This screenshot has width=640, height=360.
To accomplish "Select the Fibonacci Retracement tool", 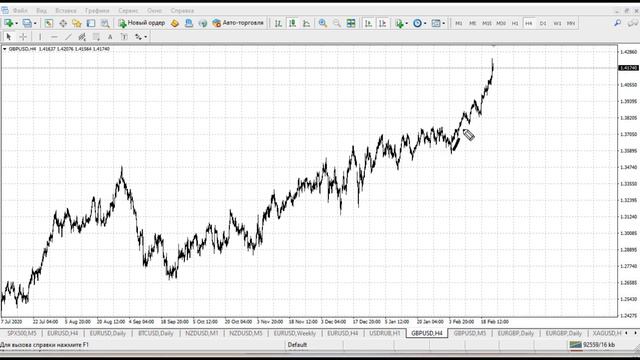I will pyautogui.click(x=96, y=37).
